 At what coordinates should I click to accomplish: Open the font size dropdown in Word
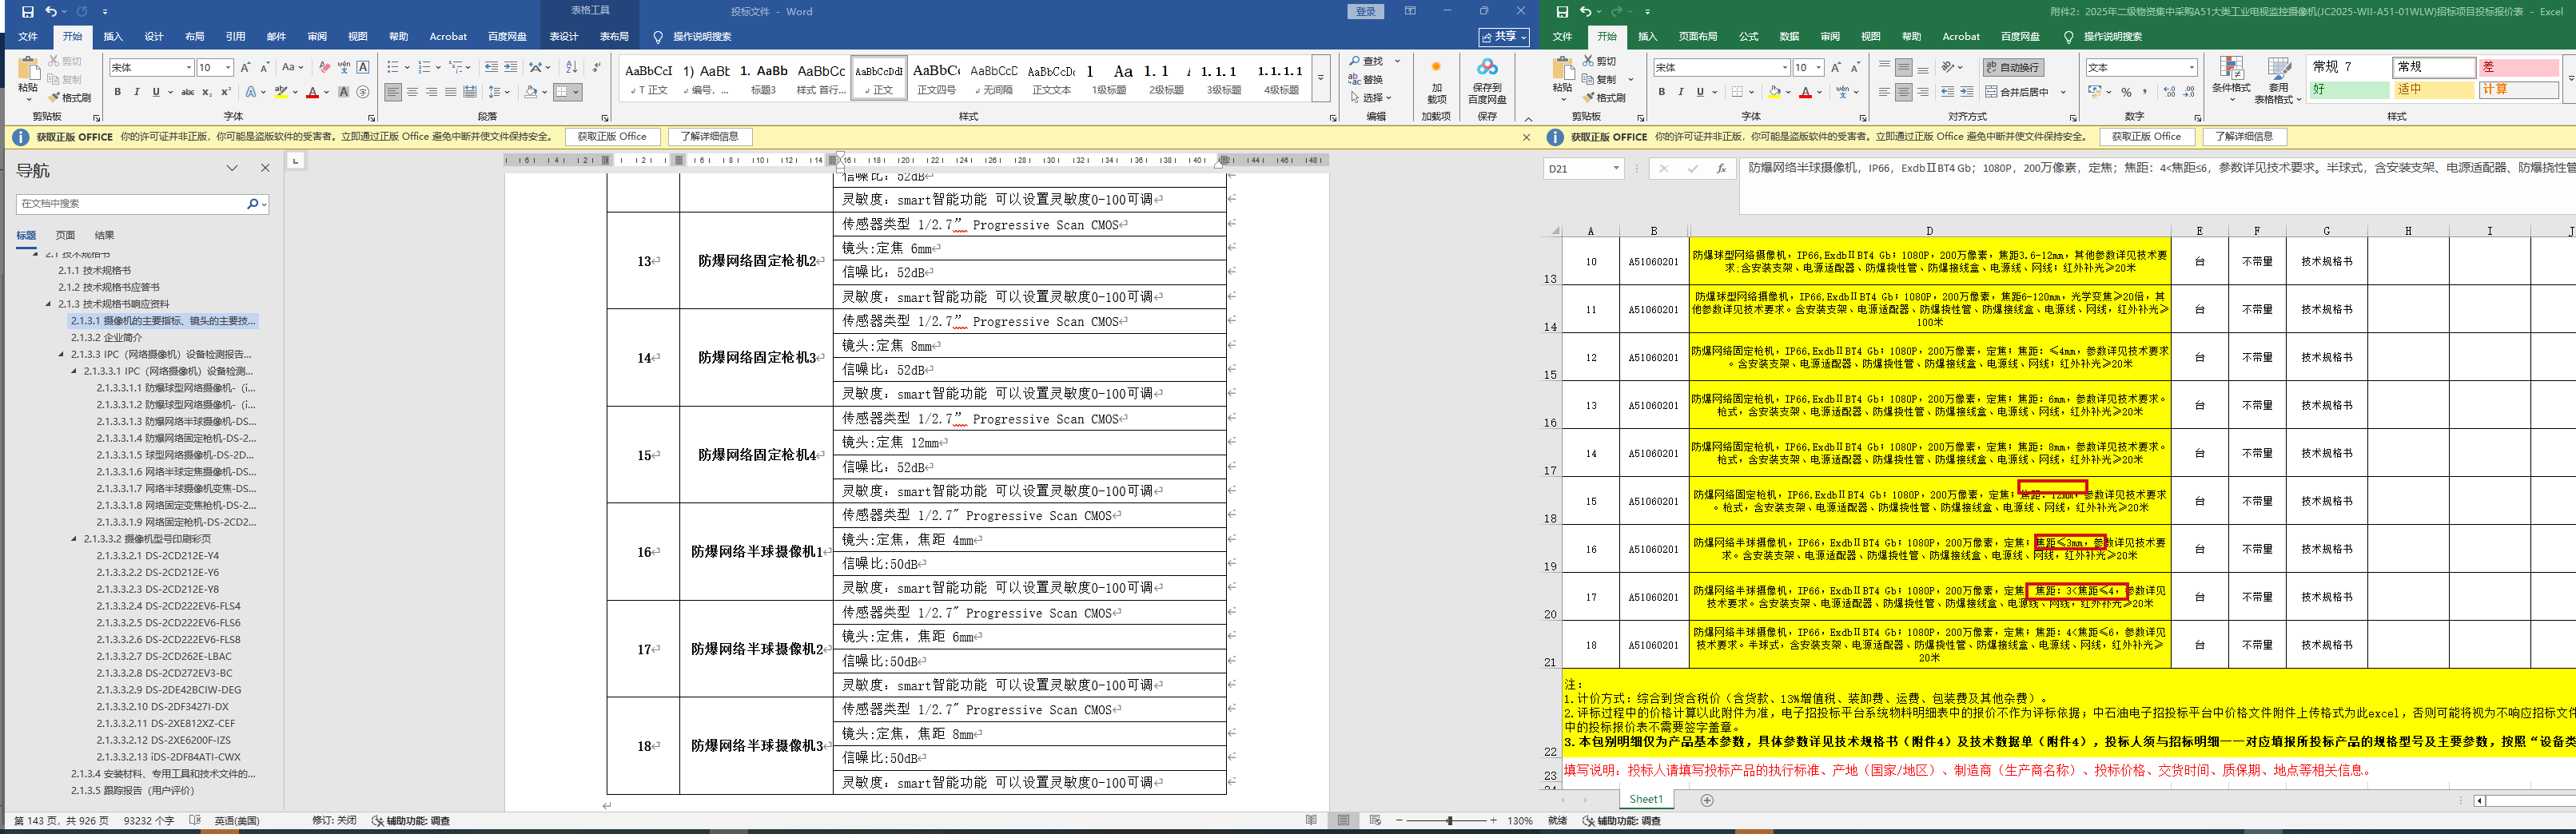[x=228, y=67]
